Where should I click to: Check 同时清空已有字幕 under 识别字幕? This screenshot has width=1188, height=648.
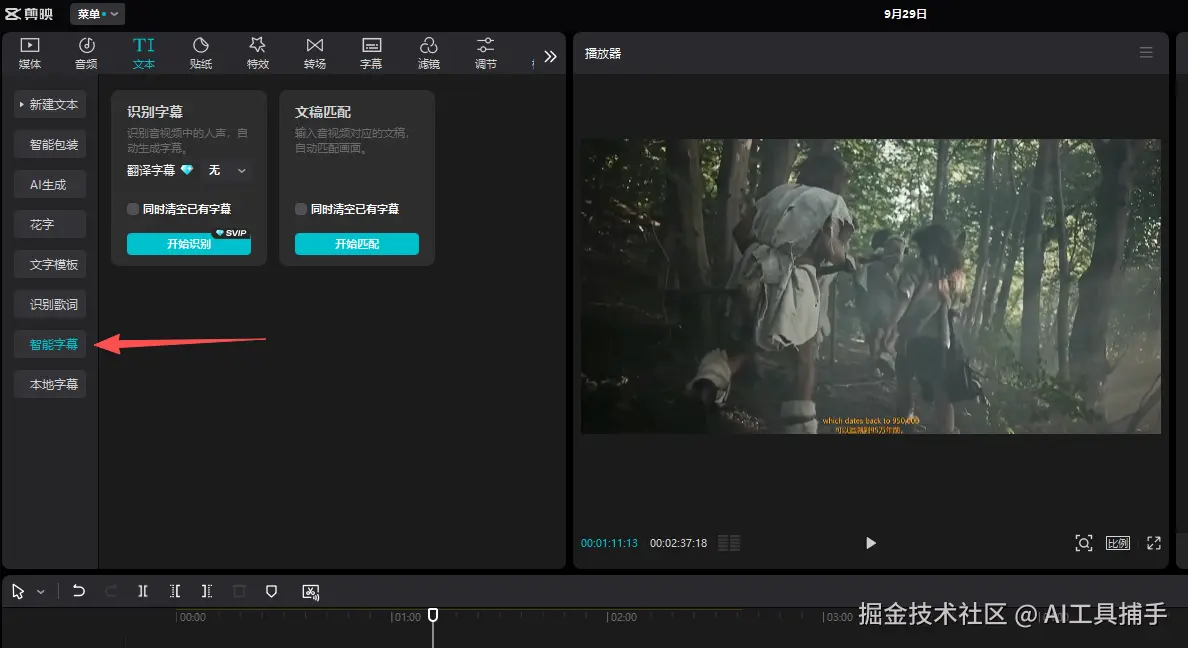pos(133,208)
